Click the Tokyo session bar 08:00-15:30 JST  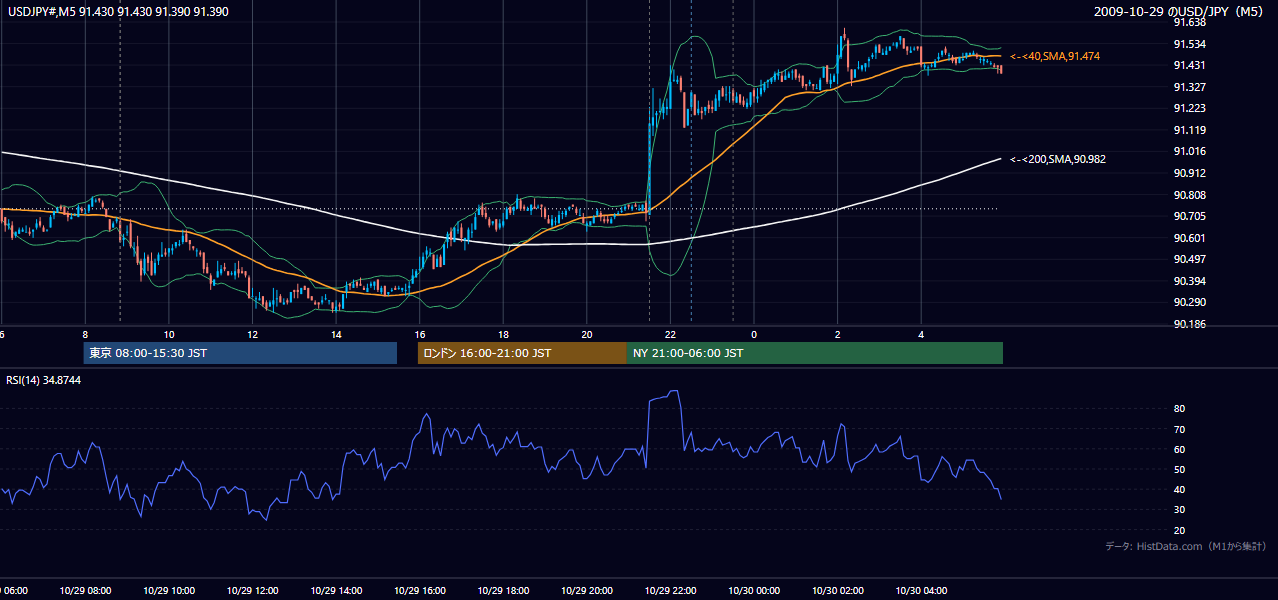click(240, 353)
